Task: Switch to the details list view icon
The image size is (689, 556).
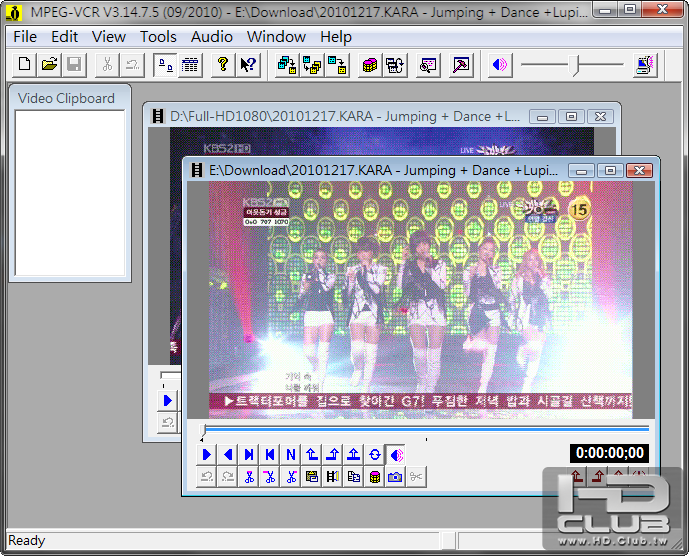Action: (190, 65)
